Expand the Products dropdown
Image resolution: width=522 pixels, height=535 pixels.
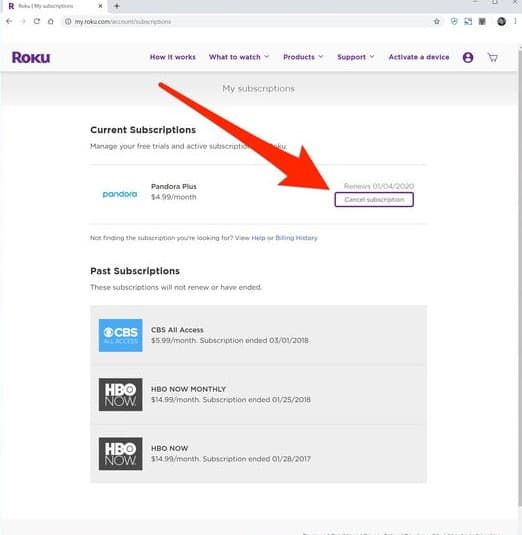pos(303,57)
